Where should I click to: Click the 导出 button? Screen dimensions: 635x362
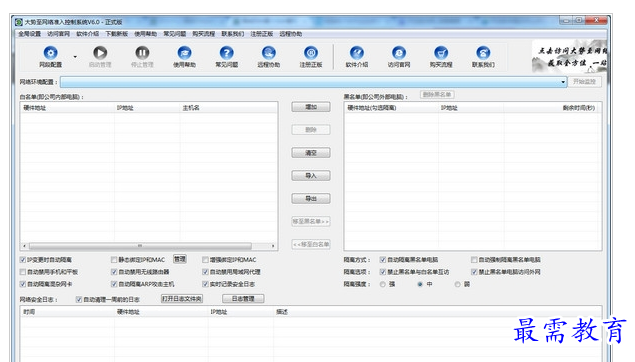(x=311, y=198)
